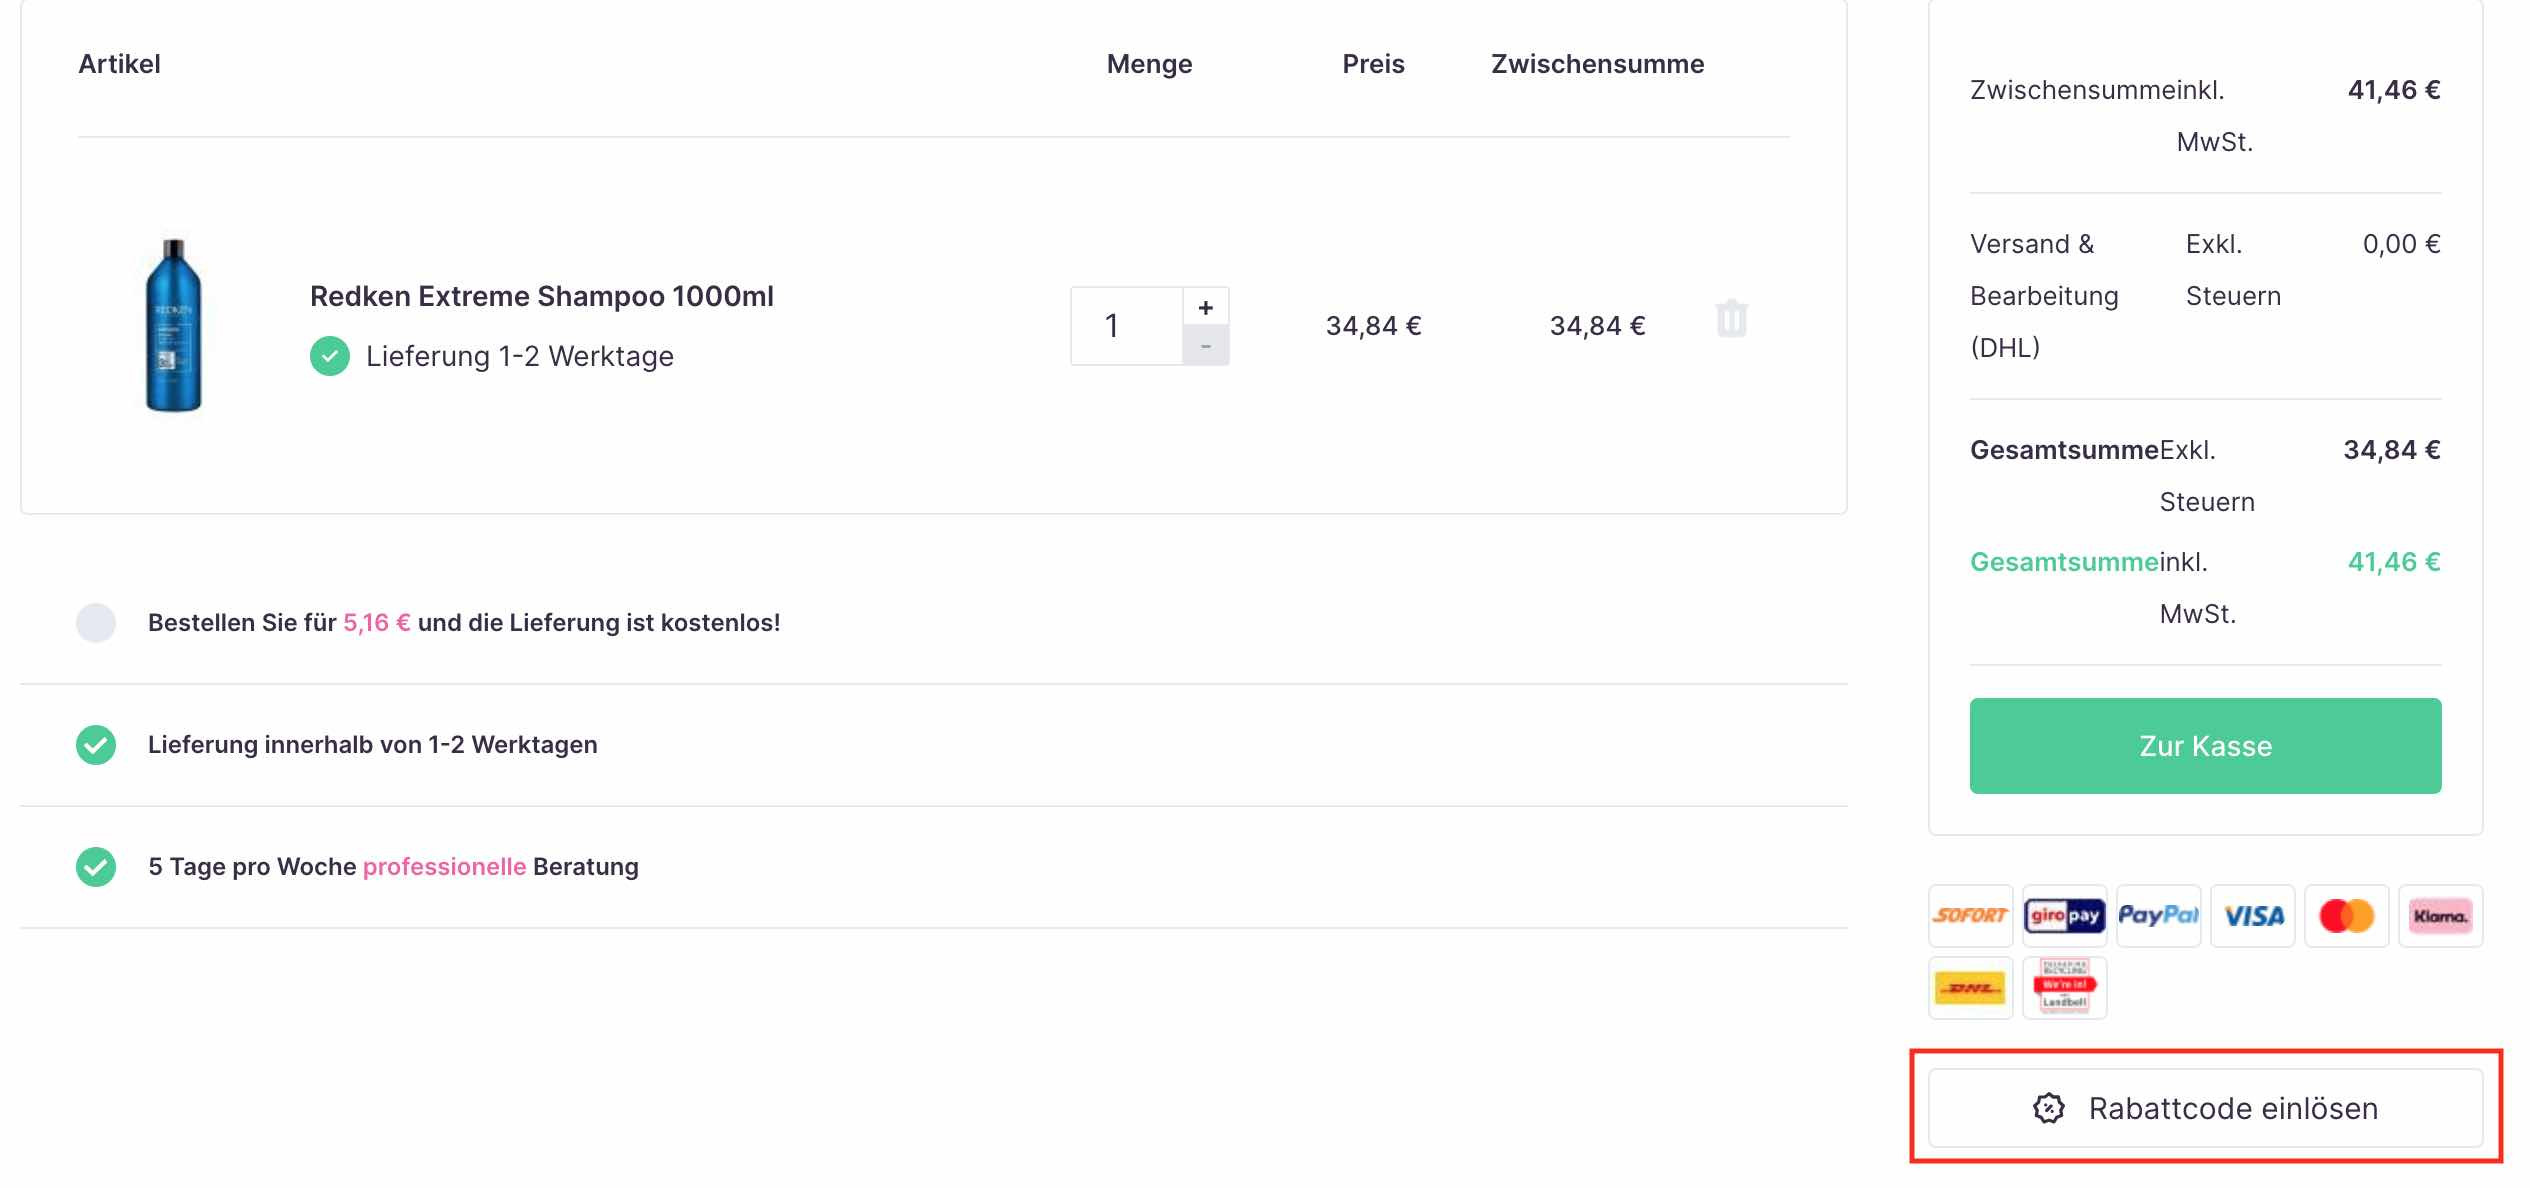Screen dimensions: 2530x1188
Task: Click the pink '5,16 €' amount
Action: (377, 623)
